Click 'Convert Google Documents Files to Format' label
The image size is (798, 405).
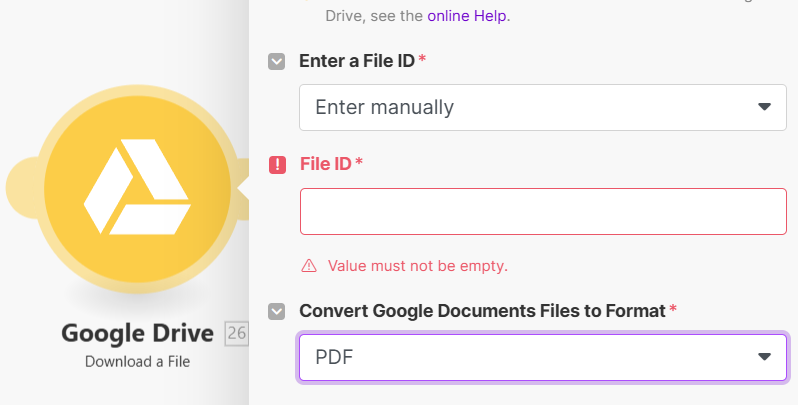pos(482,311)
